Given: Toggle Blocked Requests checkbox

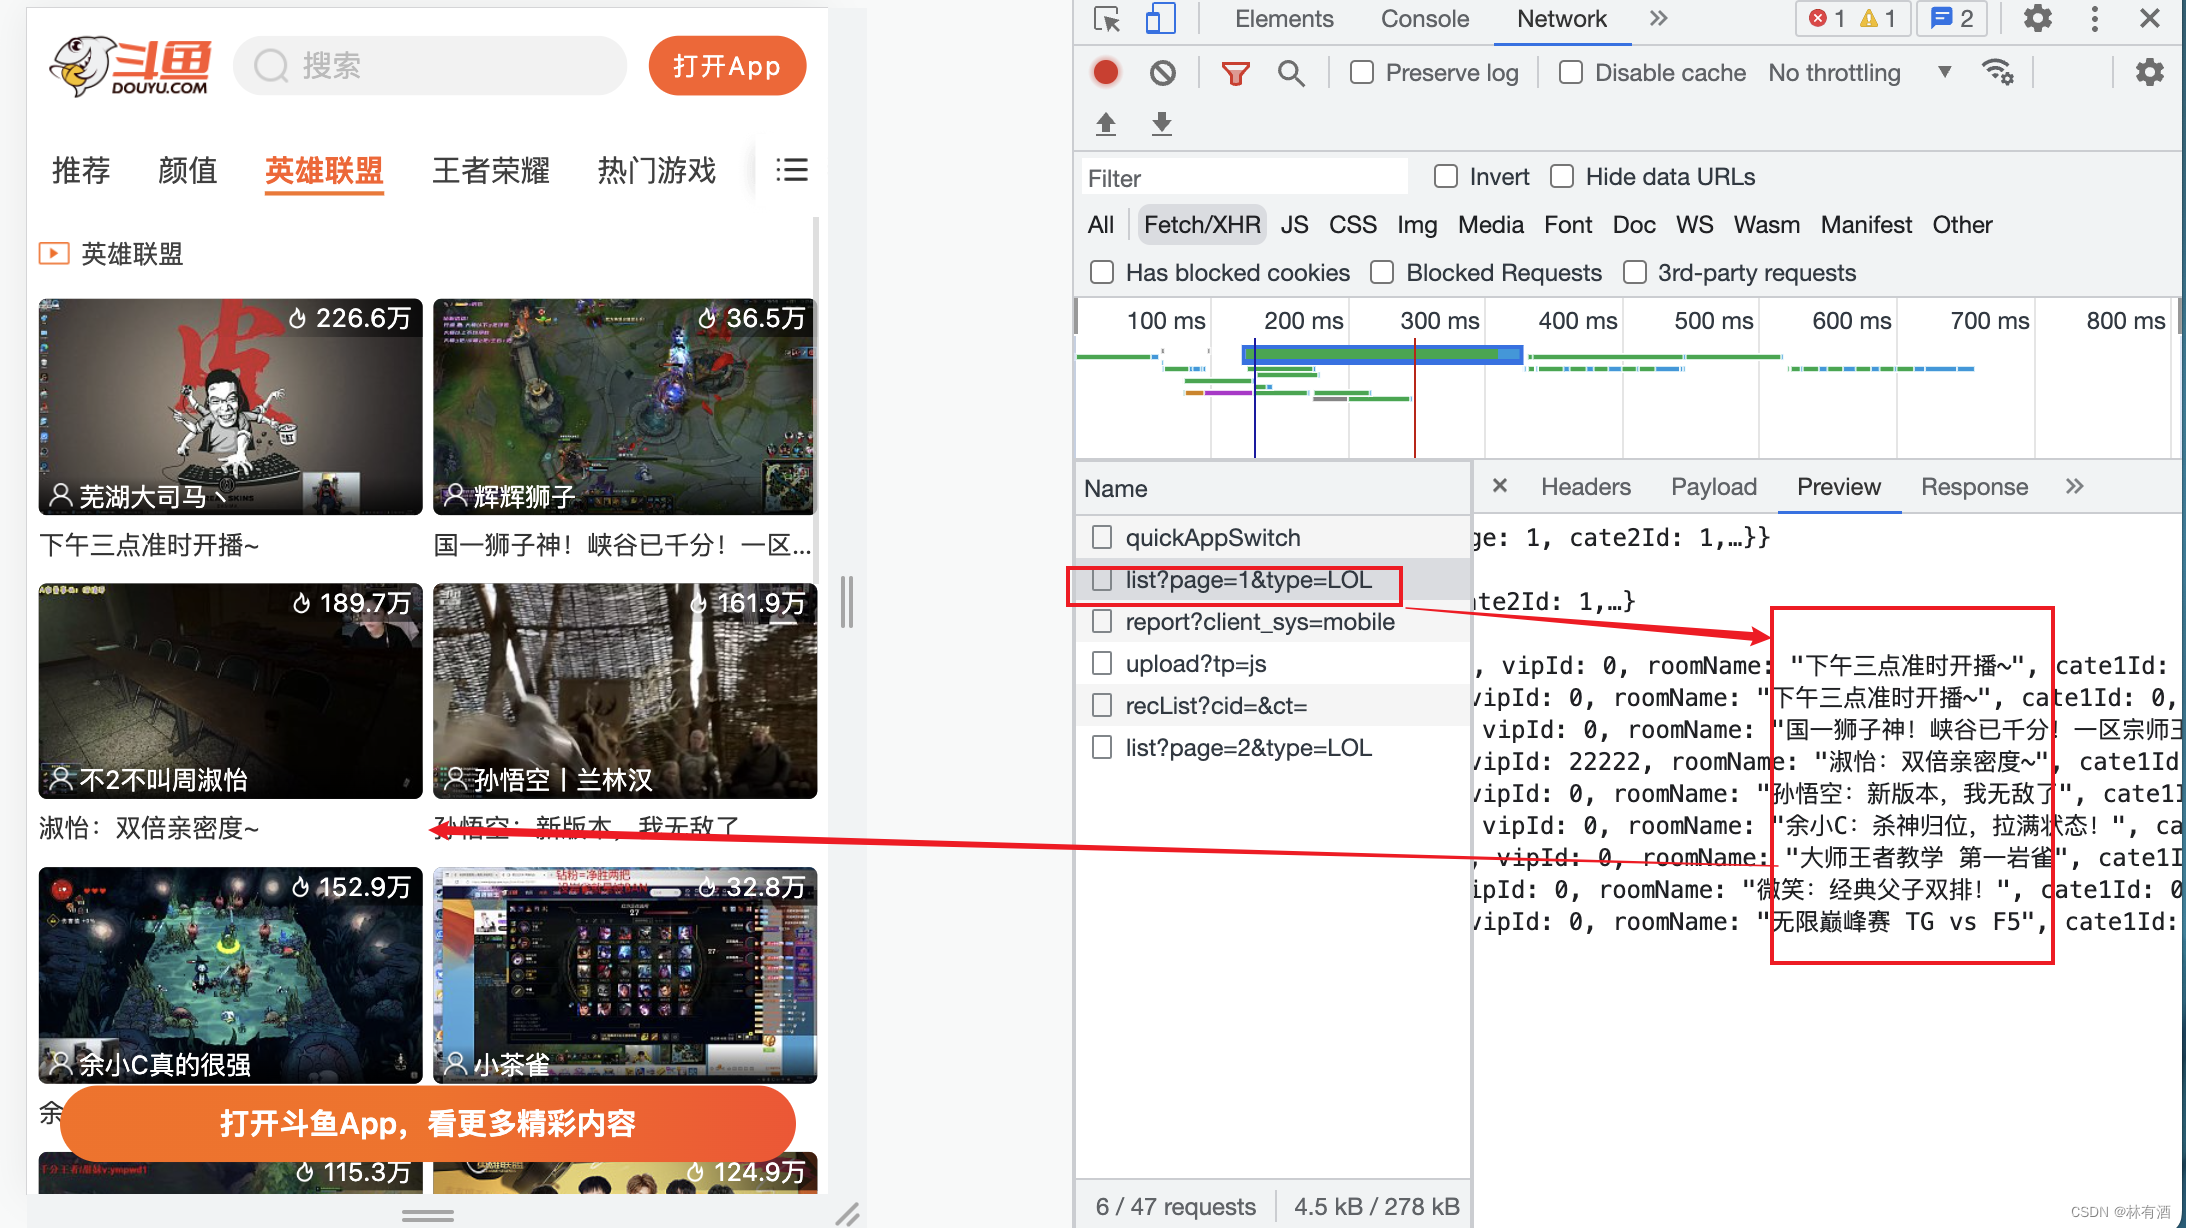Looking at the screenshot, I should click(1382, 272).
